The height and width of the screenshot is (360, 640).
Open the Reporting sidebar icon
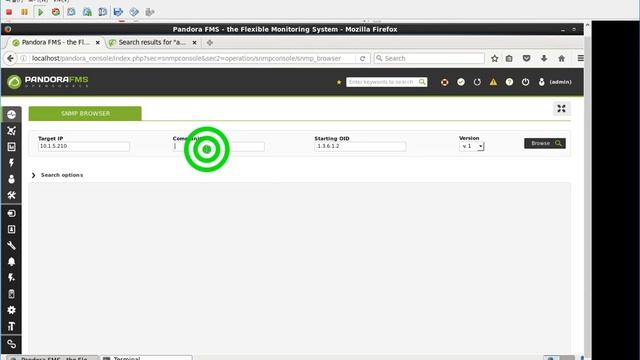tap(11, 147)
